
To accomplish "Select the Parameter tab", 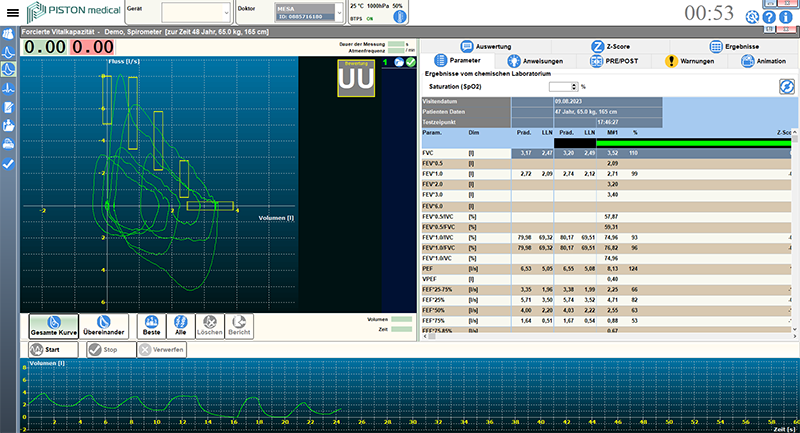I will (x=458, y=61).
